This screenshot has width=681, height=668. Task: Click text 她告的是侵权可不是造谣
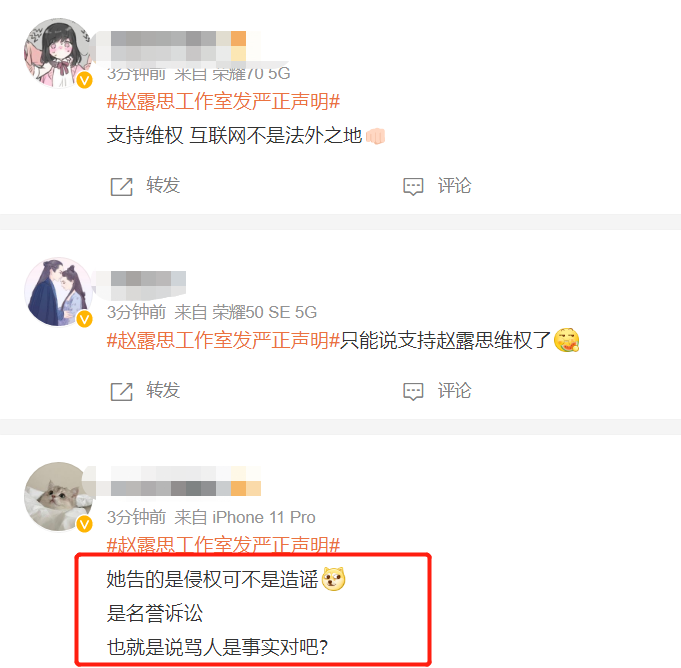click(x=212, y=579)
